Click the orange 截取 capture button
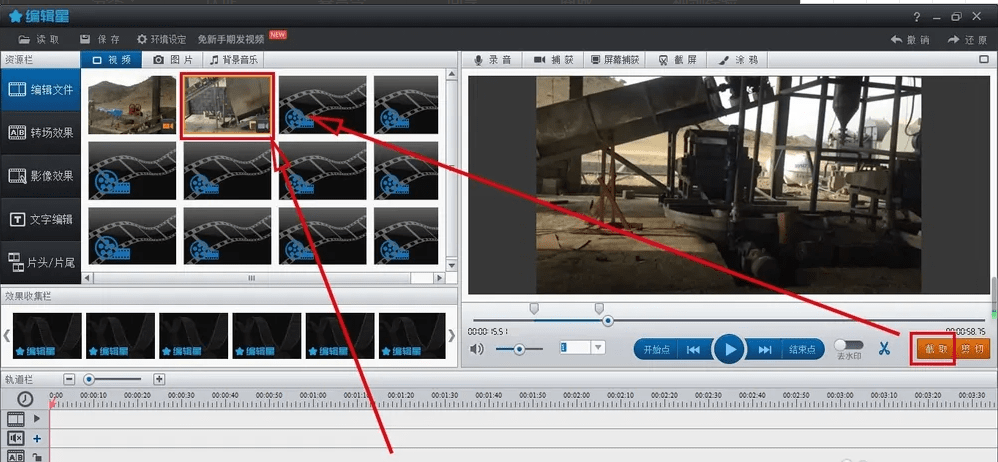Viewport: 998px width, 462px height. pyautogui.click(x=931, y=349)
